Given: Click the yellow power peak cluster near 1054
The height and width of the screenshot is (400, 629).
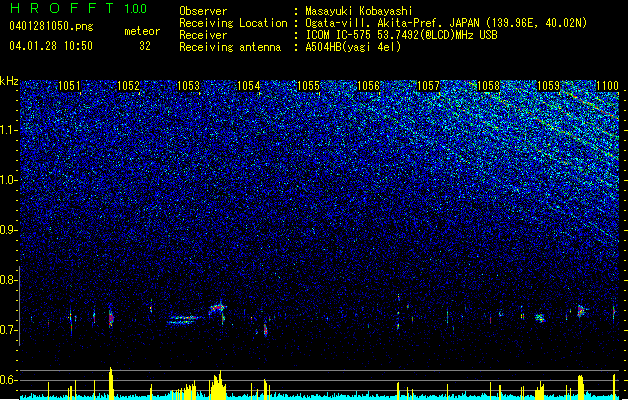Looking at the screenshot, I should point(218,384).
